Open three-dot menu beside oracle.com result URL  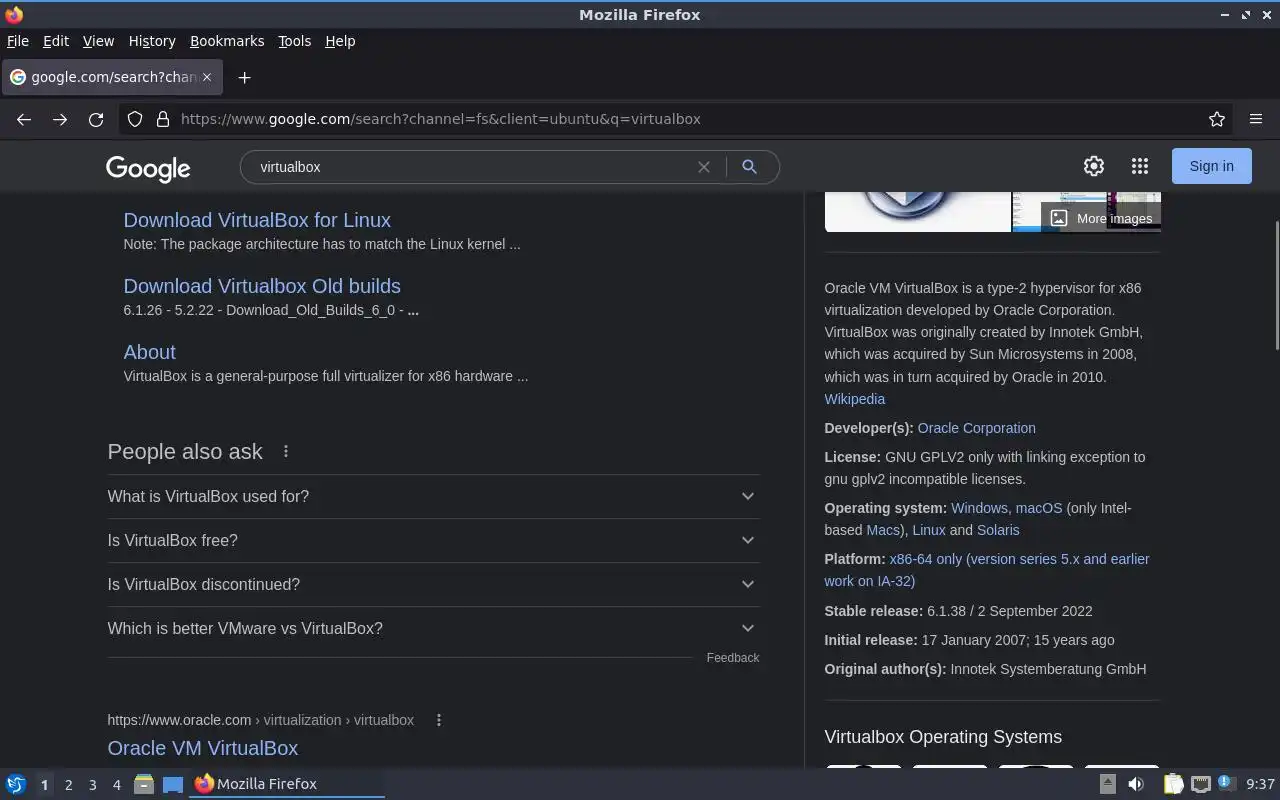tap(439, 720)
